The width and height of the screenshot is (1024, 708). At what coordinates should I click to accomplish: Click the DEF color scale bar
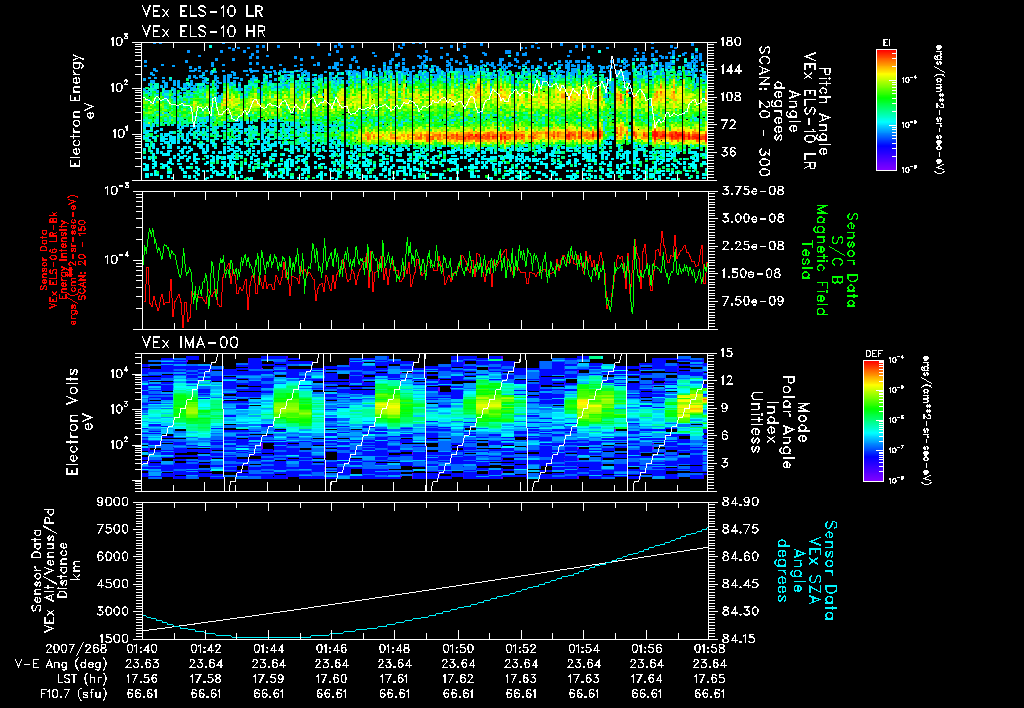874,420
